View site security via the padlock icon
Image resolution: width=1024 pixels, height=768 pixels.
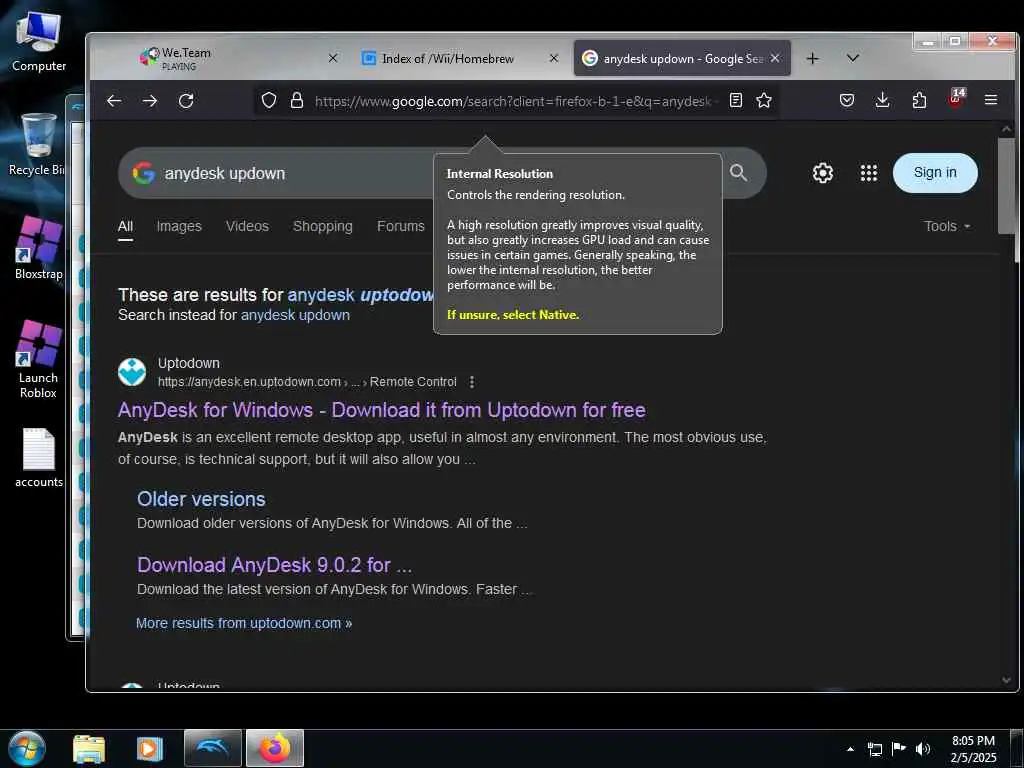[296, 101]
